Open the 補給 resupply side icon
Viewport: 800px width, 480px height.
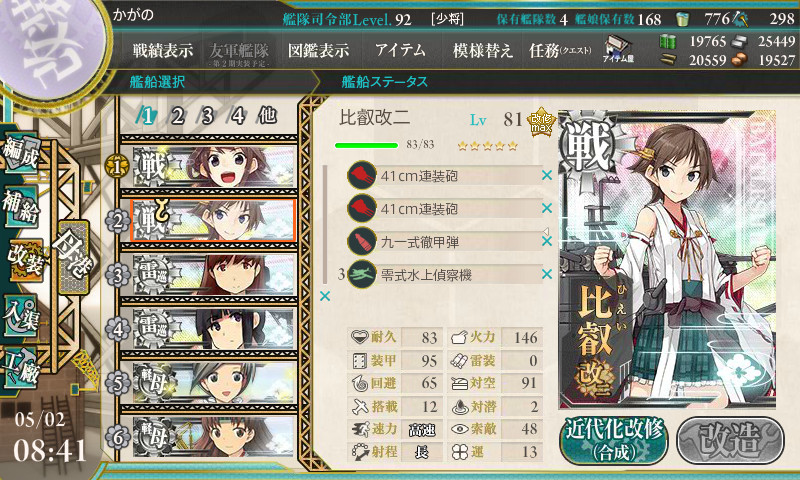[20, 207]
